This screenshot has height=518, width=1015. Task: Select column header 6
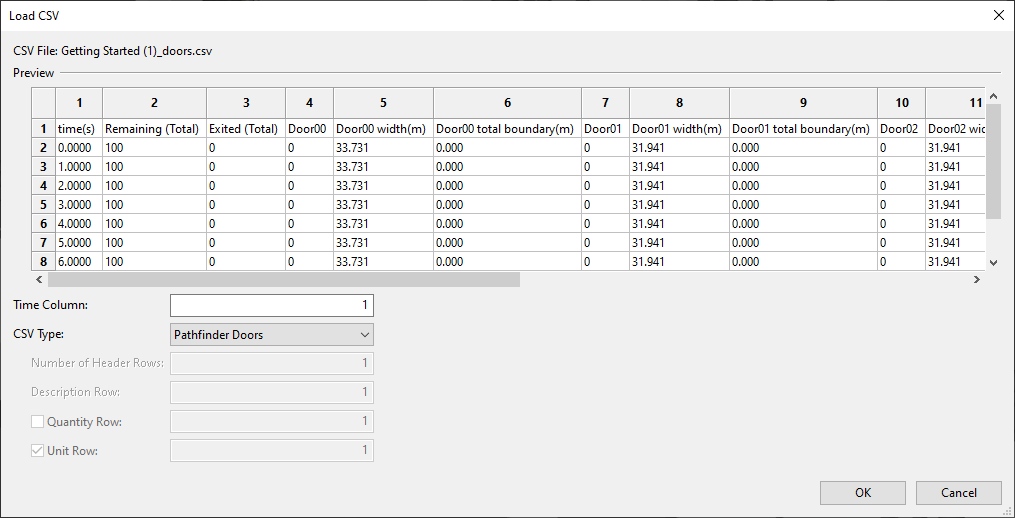pos(508,103)
